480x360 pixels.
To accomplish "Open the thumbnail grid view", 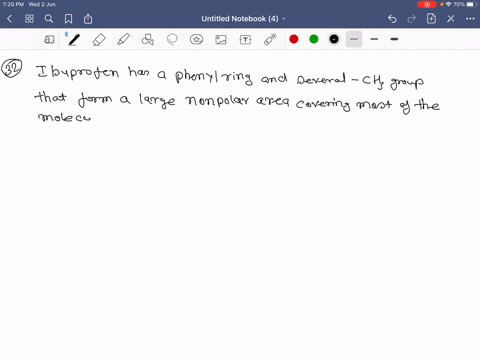I will [x=29, y=19].
